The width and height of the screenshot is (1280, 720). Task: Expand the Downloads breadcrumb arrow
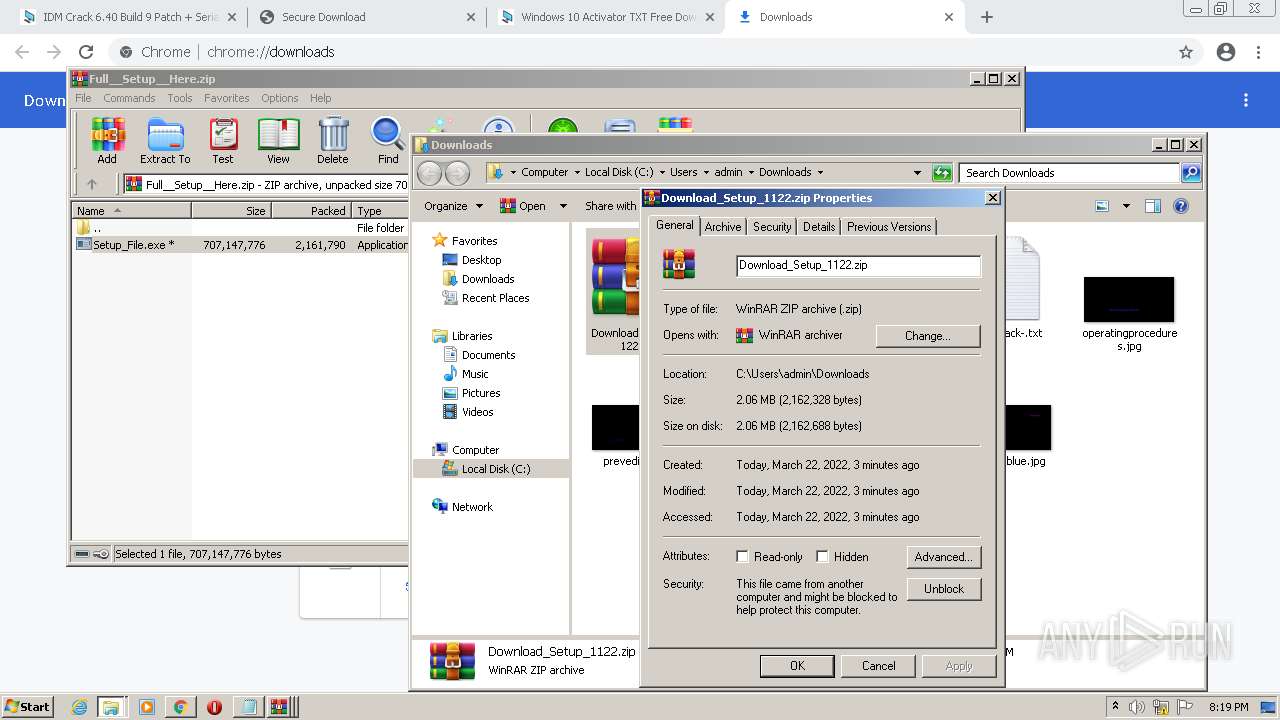click(820, 172)
